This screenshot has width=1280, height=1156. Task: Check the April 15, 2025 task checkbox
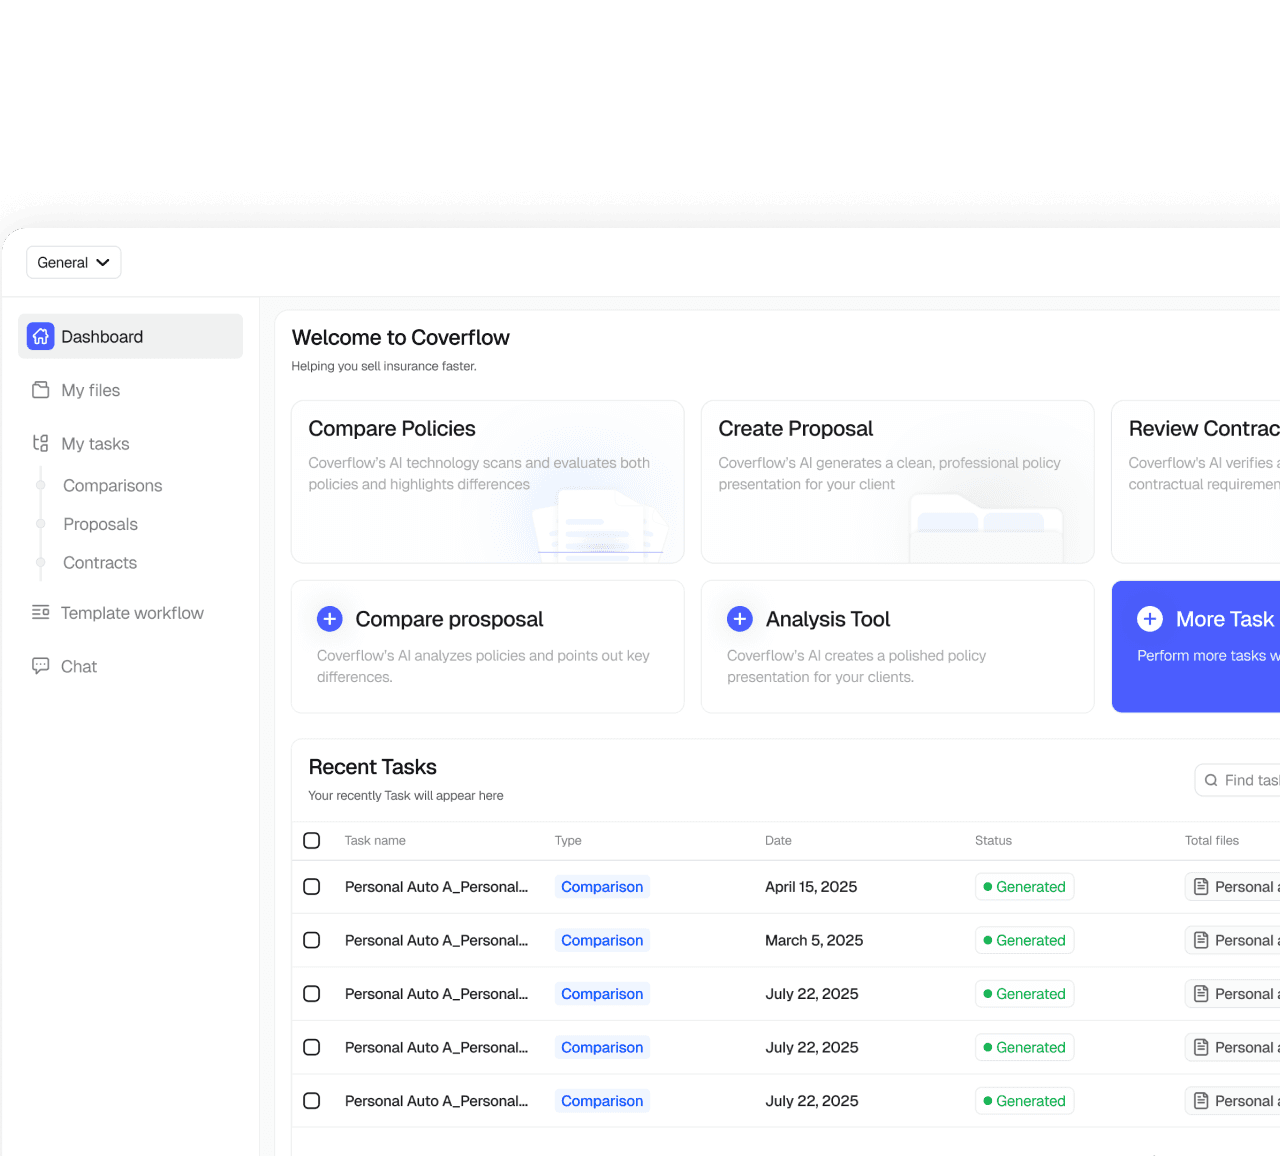click(x=312, y=887)
